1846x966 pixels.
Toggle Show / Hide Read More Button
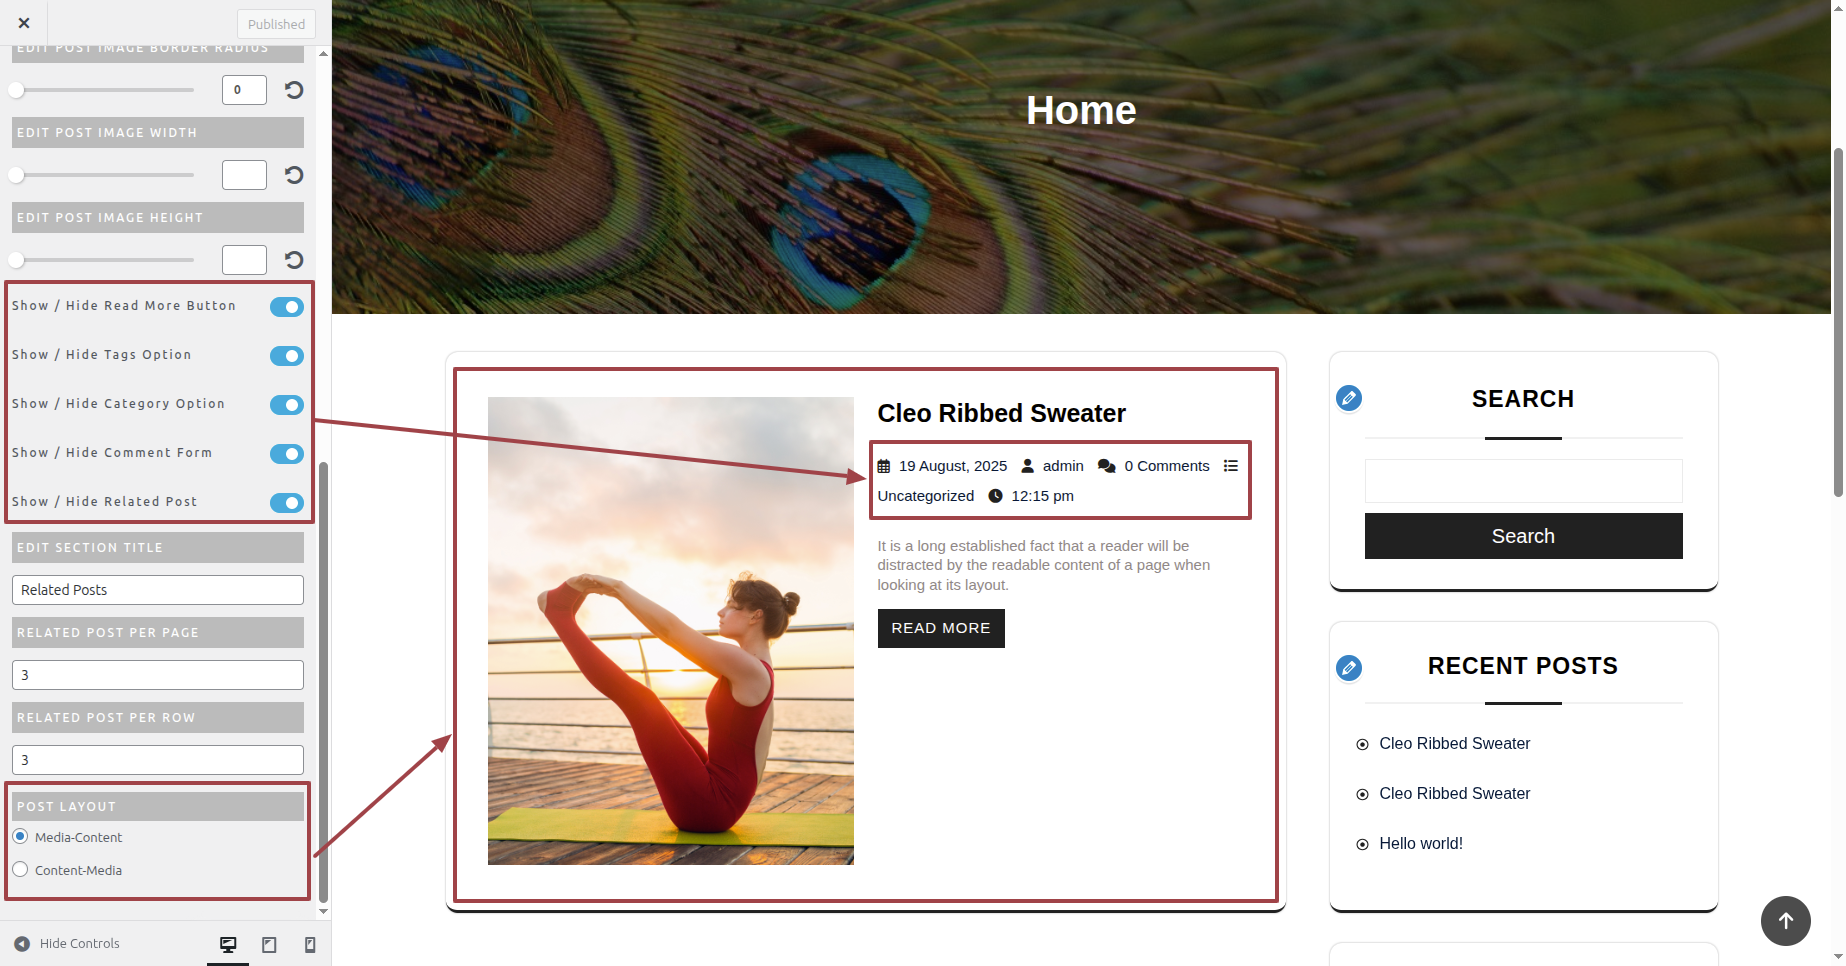click(x=287, y=307)
